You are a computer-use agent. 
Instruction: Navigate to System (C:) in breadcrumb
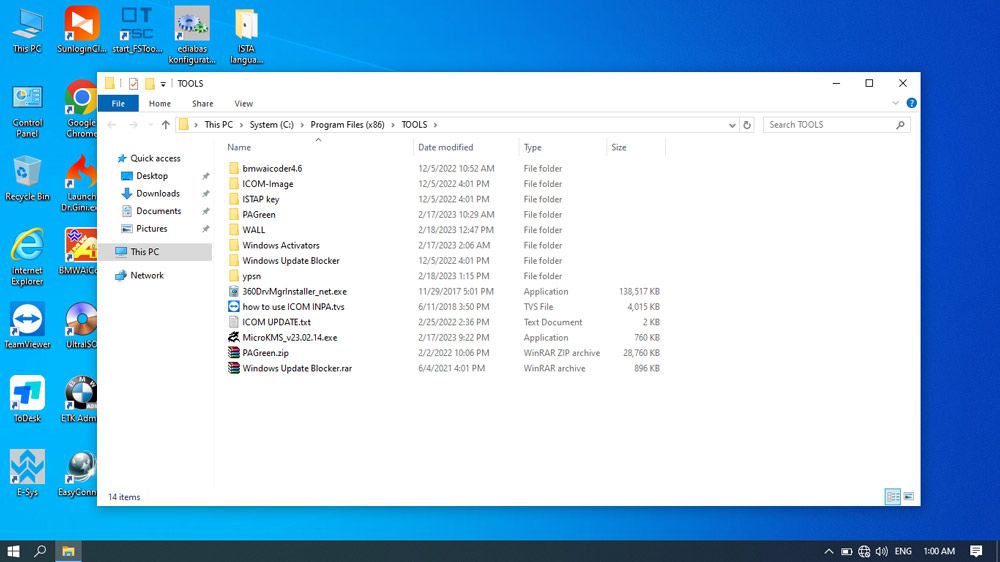272,125
